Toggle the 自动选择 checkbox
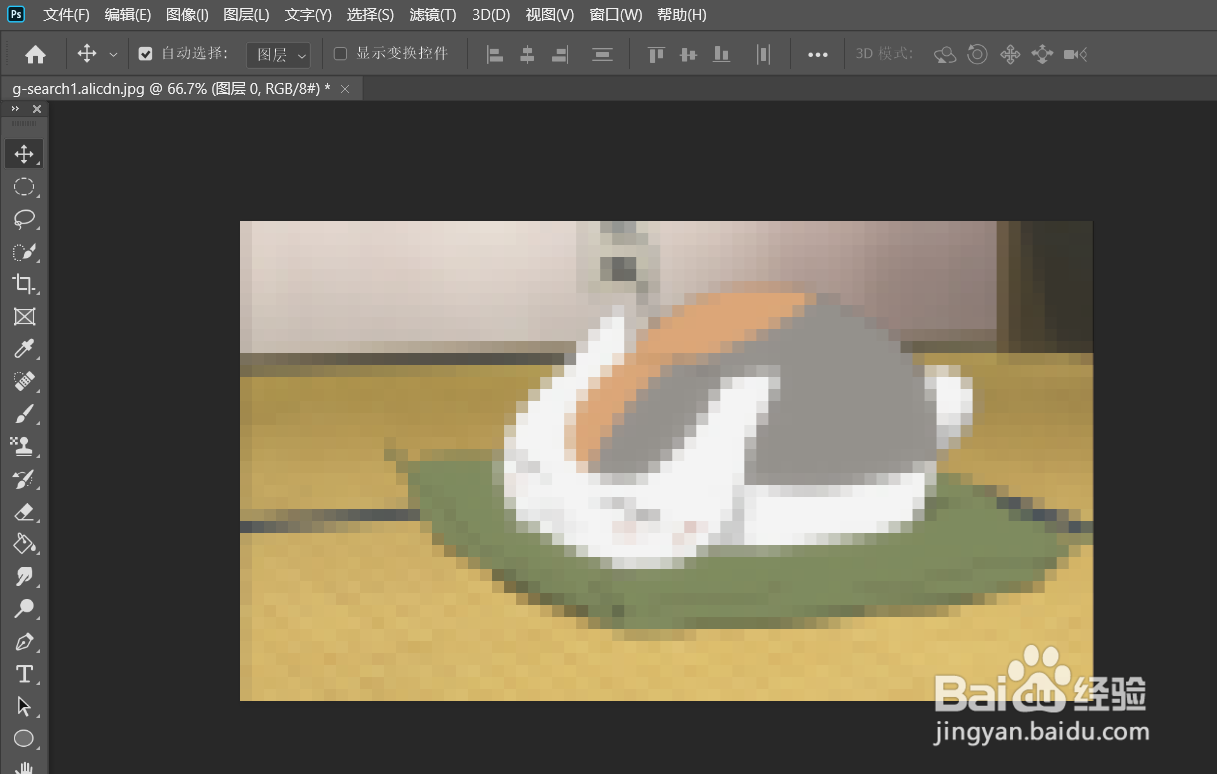 coord(145,54)
